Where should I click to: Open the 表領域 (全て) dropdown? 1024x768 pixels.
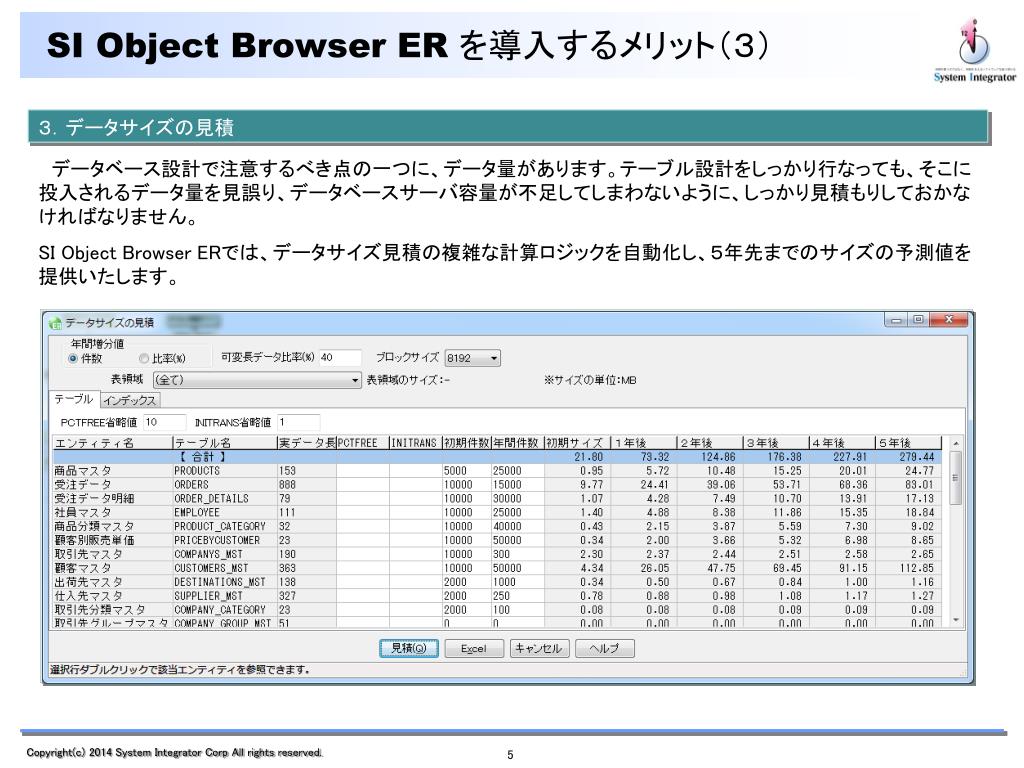(x=257, y=379)
